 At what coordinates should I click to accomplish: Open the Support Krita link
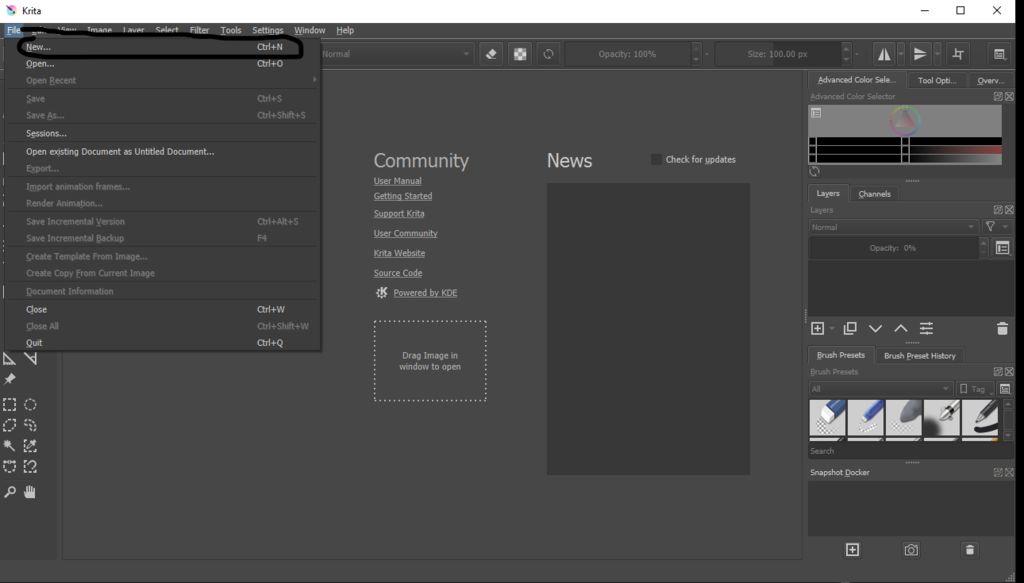point(399,213)
